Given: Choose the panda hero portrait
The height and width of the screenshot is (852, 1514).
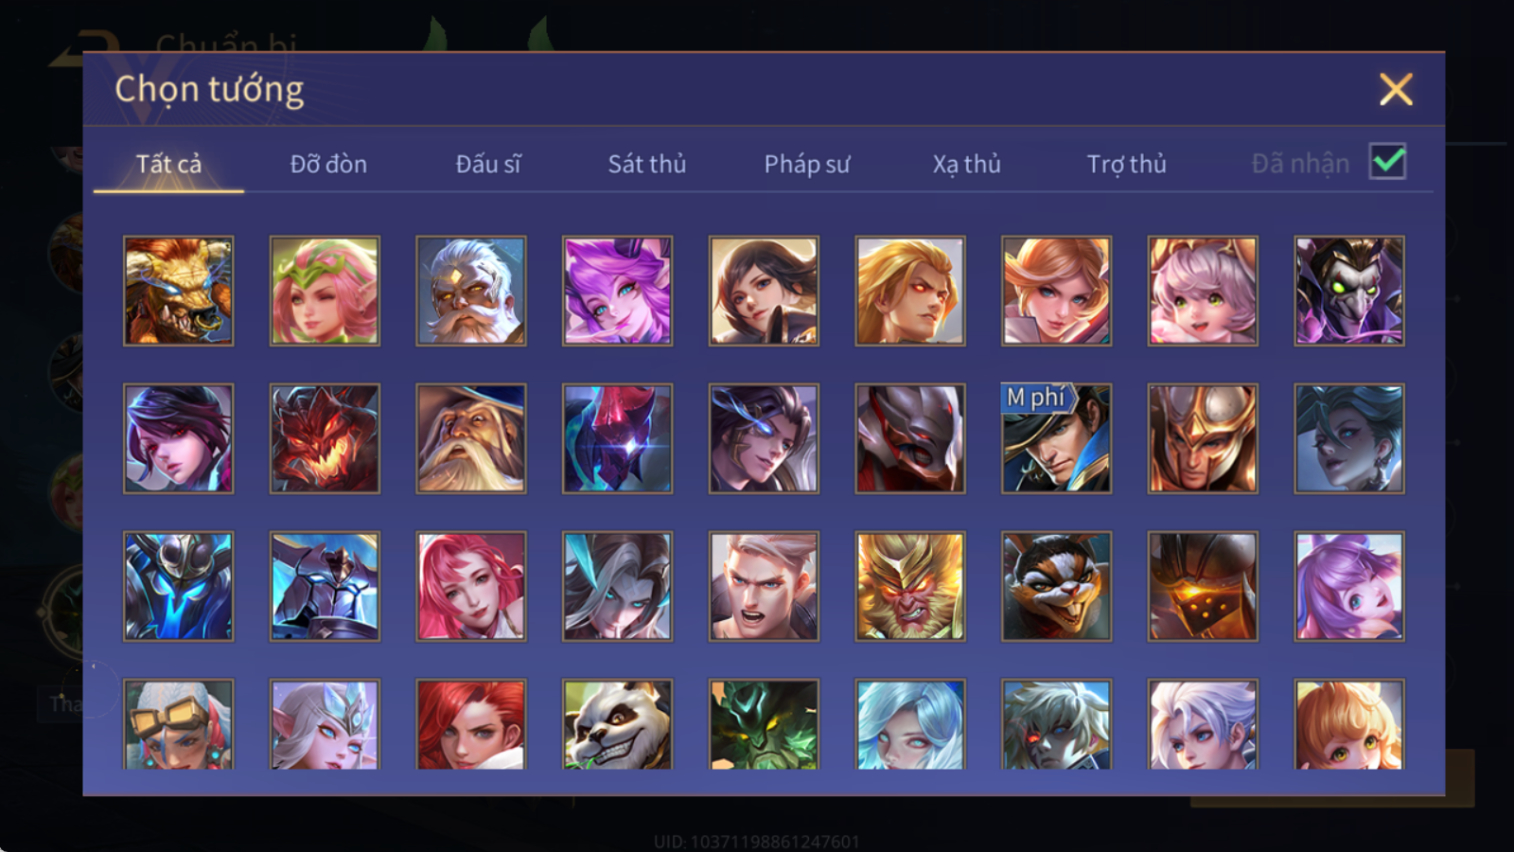Looking at the screenshot, I should click(x=617, y=724).
